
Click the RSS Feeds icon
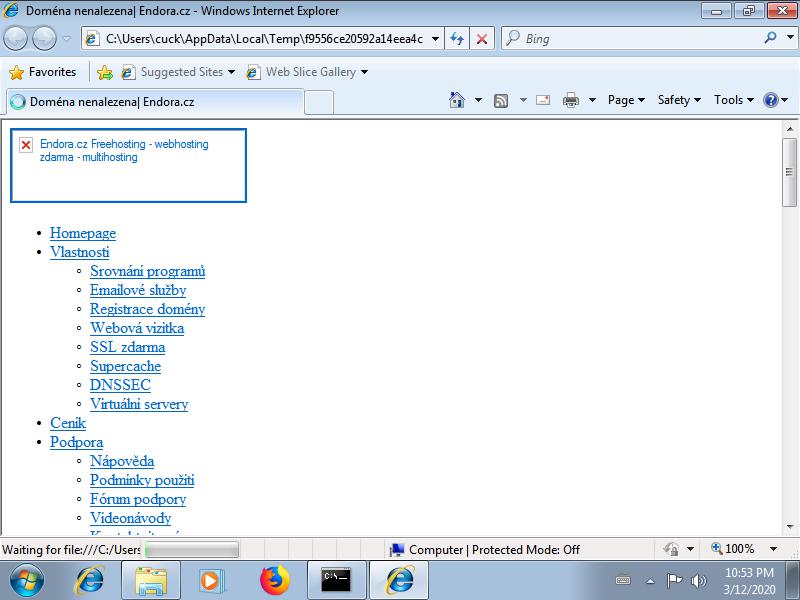tap(501, 101)
